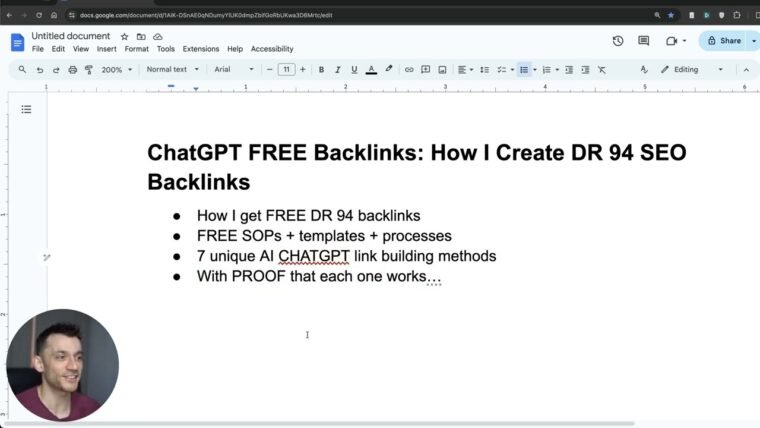Open the browser extensions puzzle icon

coord(737,15)
